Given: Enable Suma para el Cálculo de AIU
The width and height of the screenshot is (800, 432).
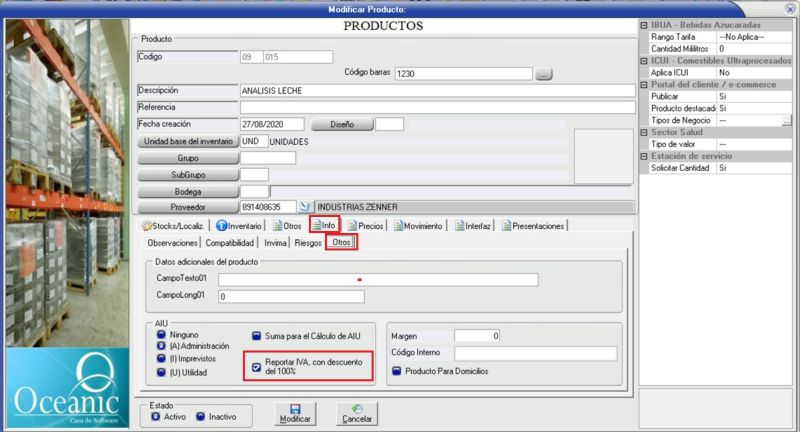Looking at the screenshot, I should [257, 336].
